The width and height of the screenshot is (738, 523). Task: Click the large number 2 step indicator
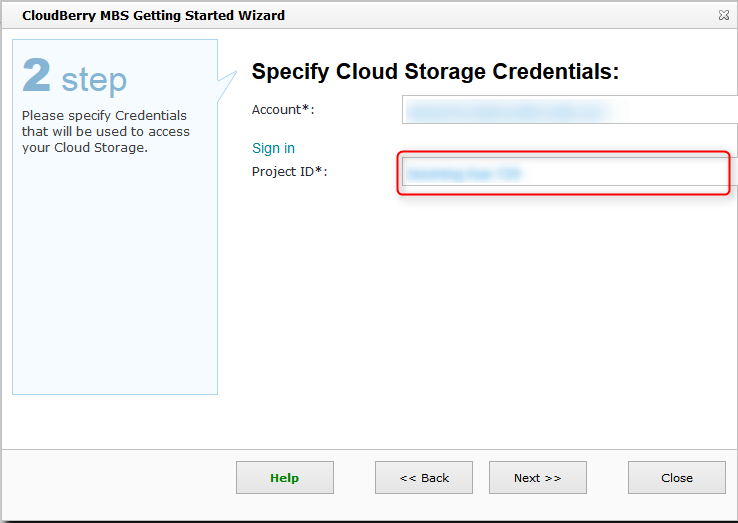click(36, 75)
